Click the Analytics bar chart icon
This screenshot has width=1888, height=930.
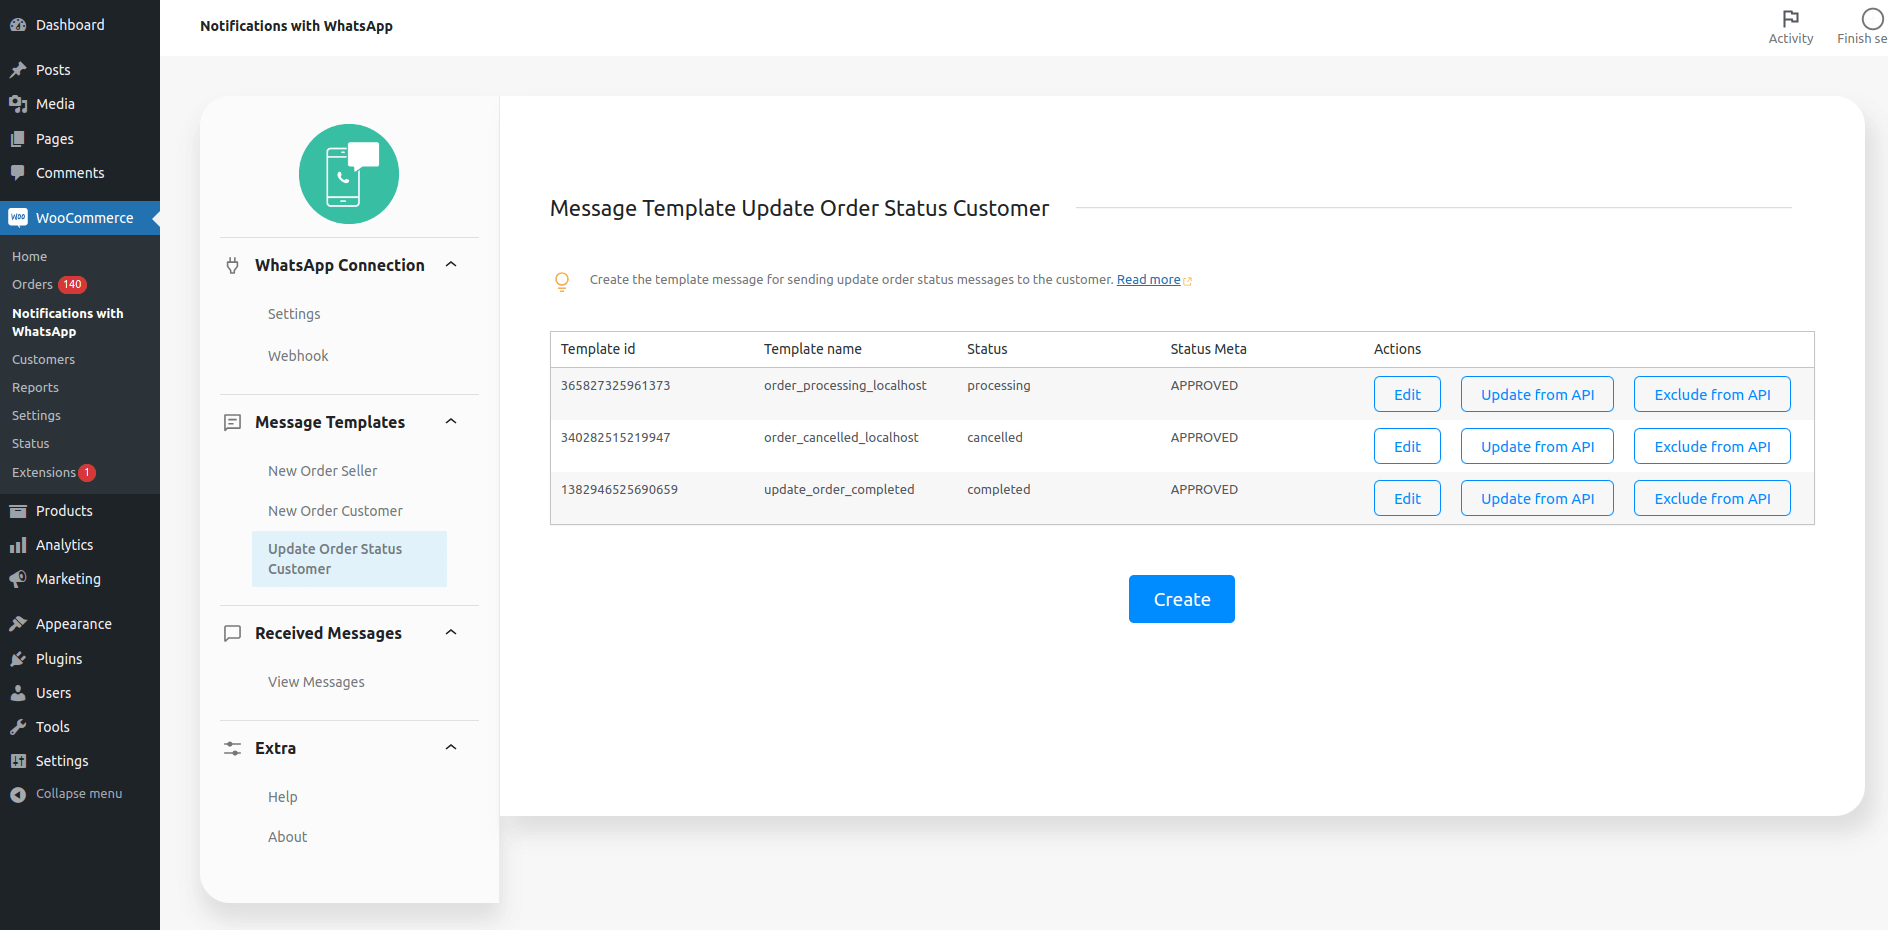tap(18, 545)
